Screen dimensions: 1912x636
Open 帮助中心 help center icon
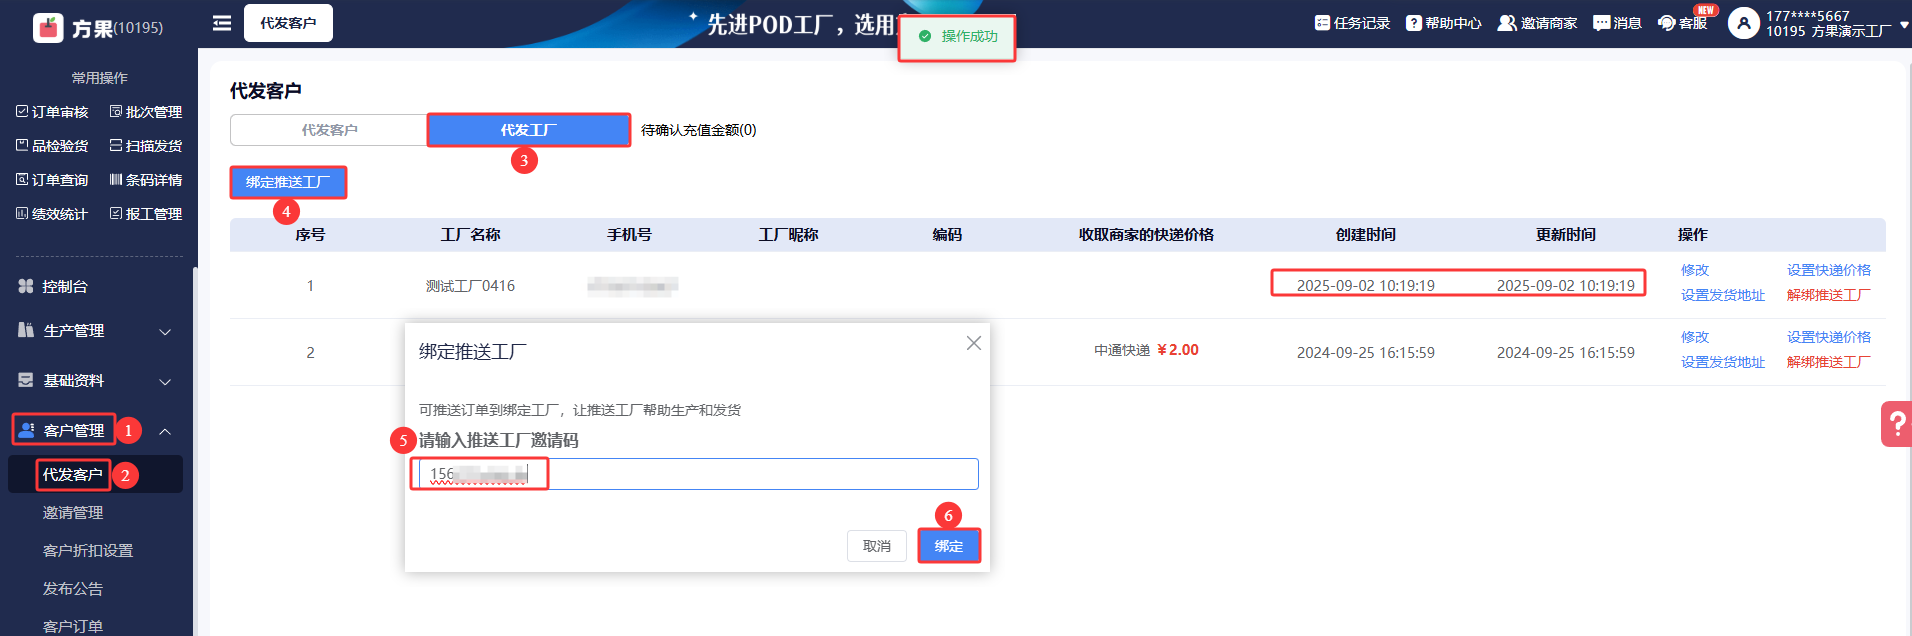pos(1413,23)
